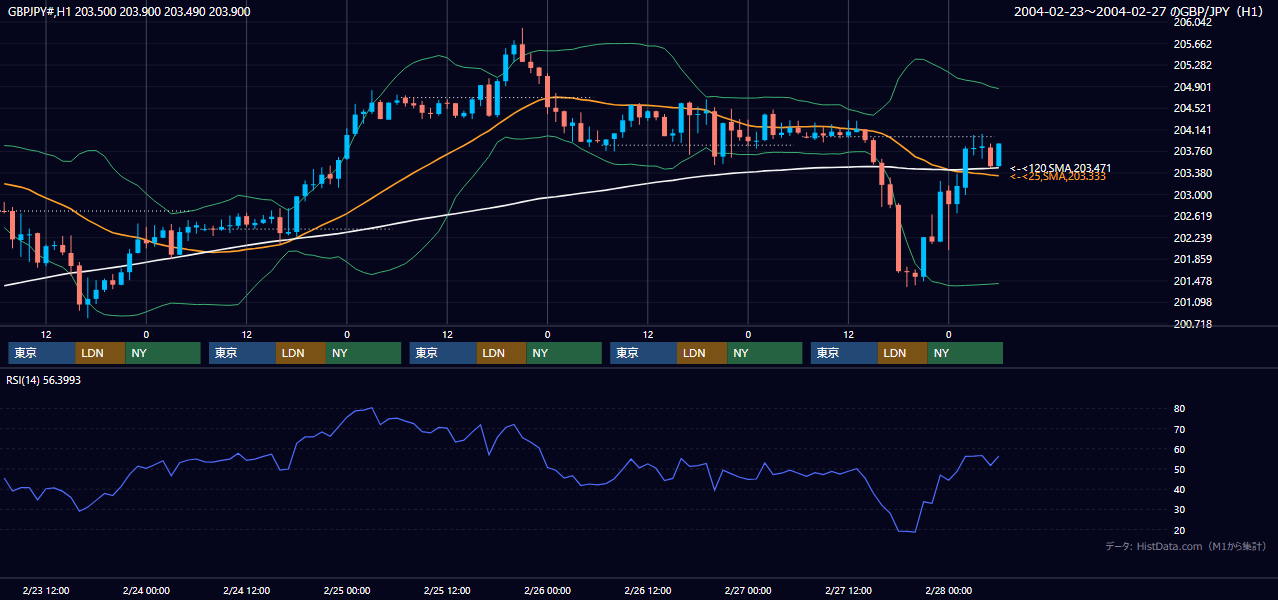Click the date label 2/24 00:00
The width and height of the screenshot is (1278, 600).
(146, 591)
